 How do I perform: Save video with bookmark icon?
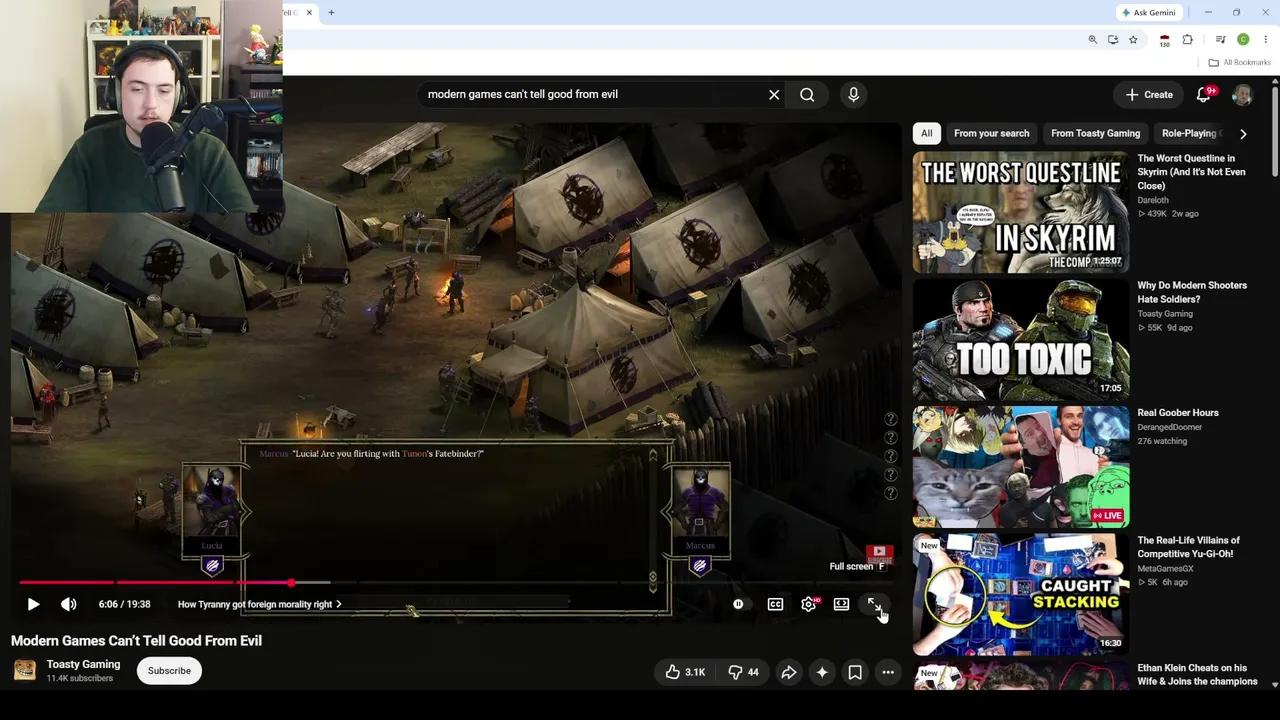(855, 672)
